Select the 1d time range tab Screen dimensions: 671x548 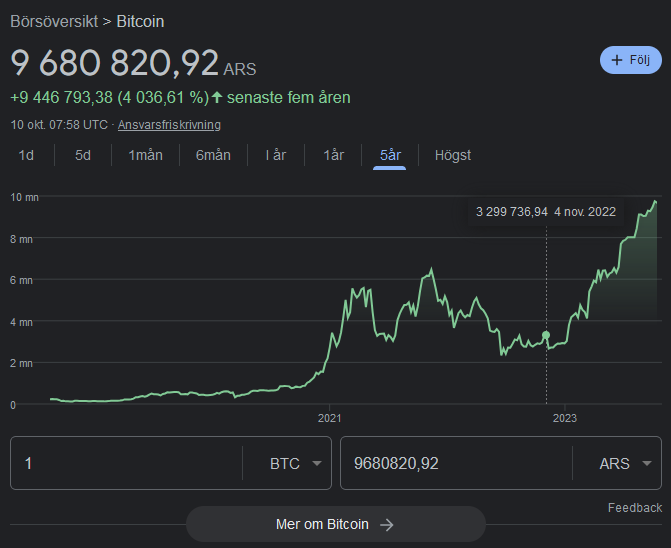27,155
